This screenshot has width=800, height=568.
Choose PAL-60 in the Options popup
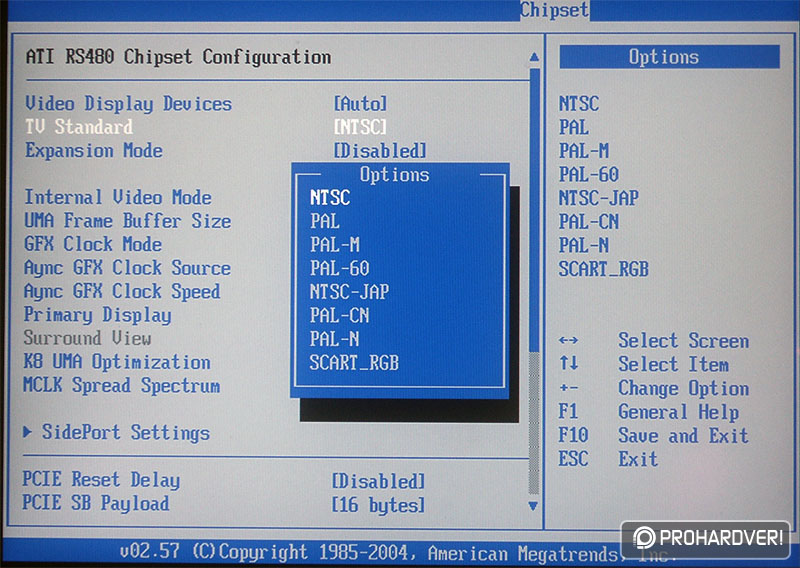click(x=340, y=268)
